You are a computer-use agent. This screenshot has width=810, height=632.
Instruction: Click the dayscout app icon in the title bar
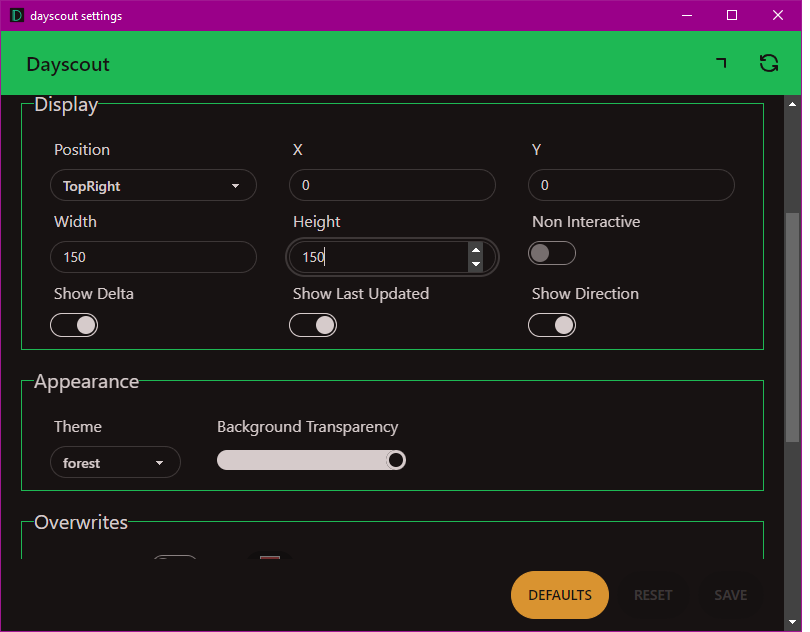click(17, 16)
